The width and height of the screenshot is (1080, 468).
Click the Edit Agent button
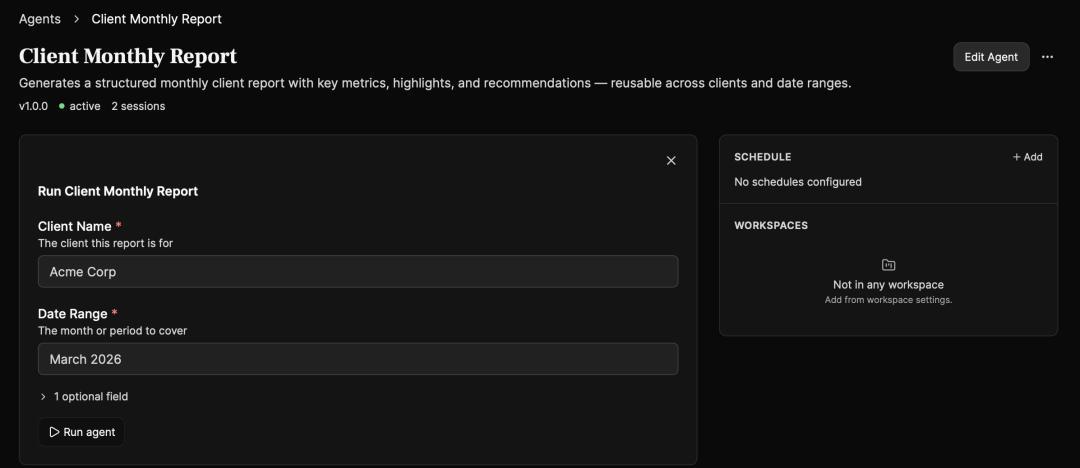(990, 57)
